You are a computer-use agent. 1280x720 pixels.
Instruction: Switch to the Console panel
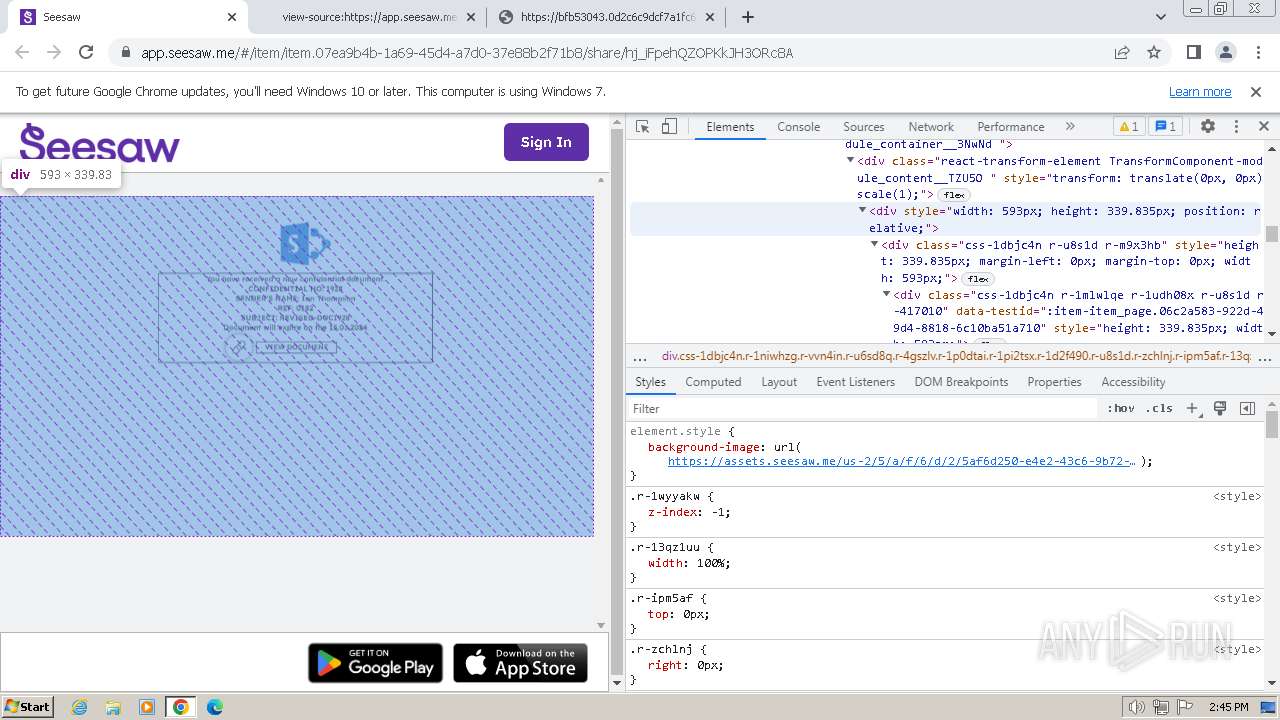798,127
